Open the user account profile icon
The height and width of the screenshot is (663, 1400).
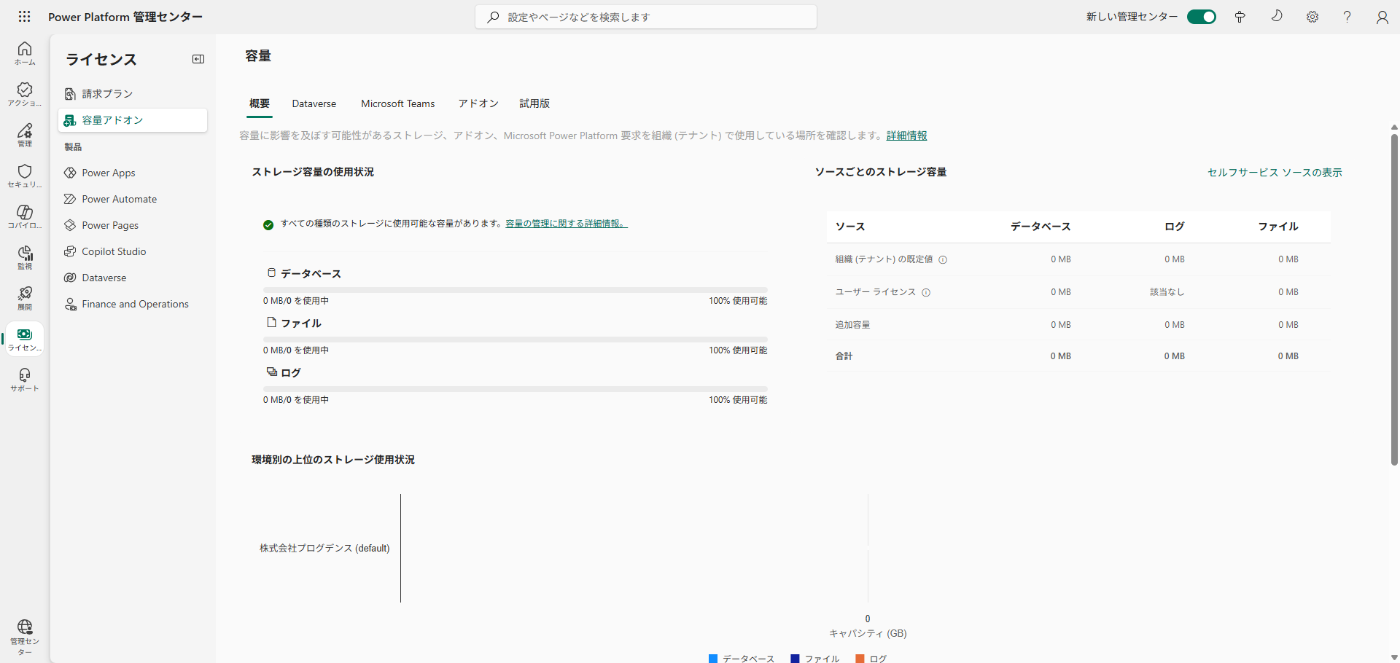point(1382,17)
